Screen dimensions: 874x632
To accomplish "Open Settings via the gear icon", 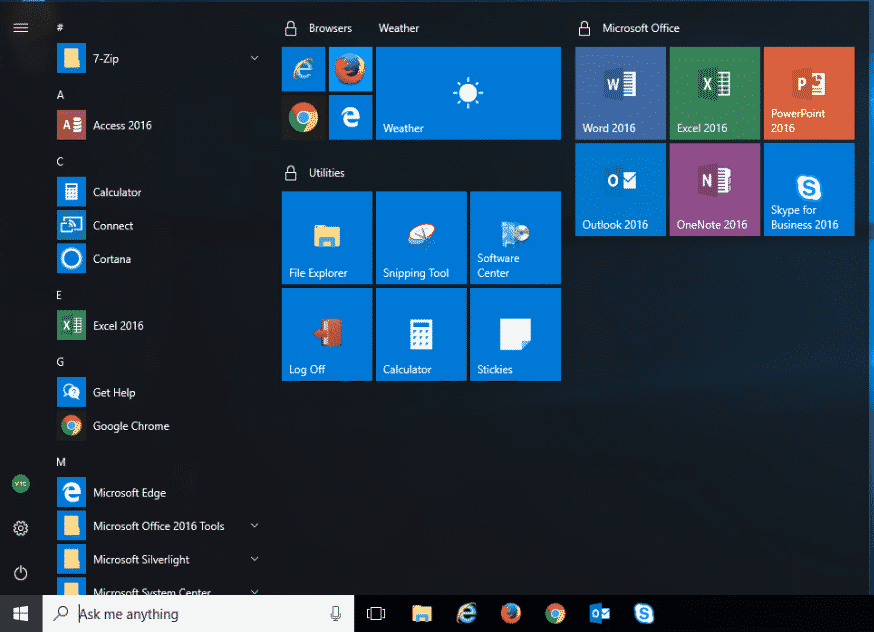I will pos(21,528).
